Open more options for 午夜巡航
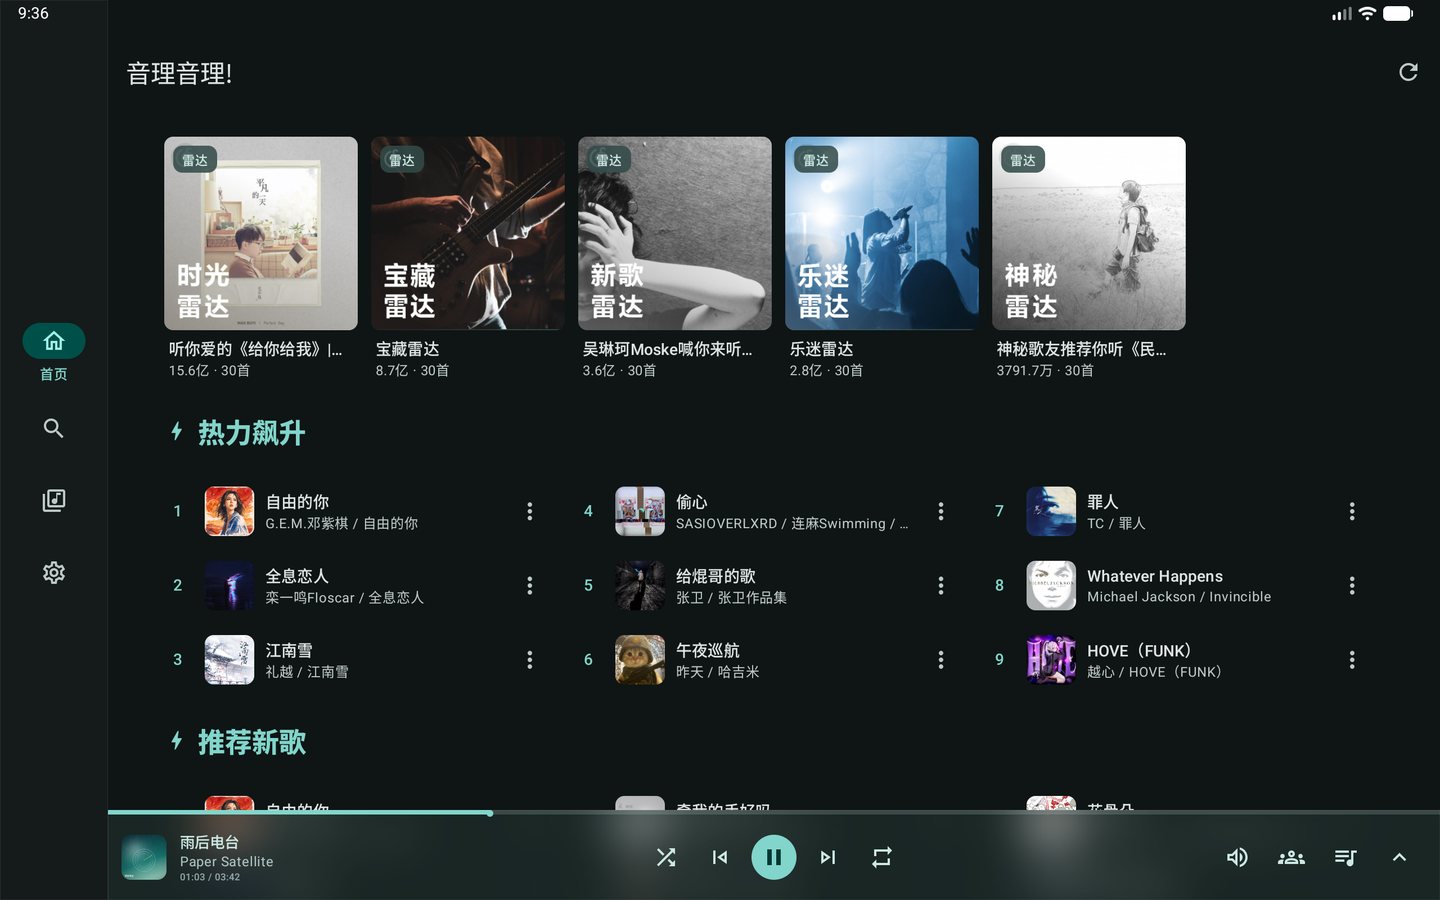The height and width of the screenshot is (900, 1440). coord(941,659)
